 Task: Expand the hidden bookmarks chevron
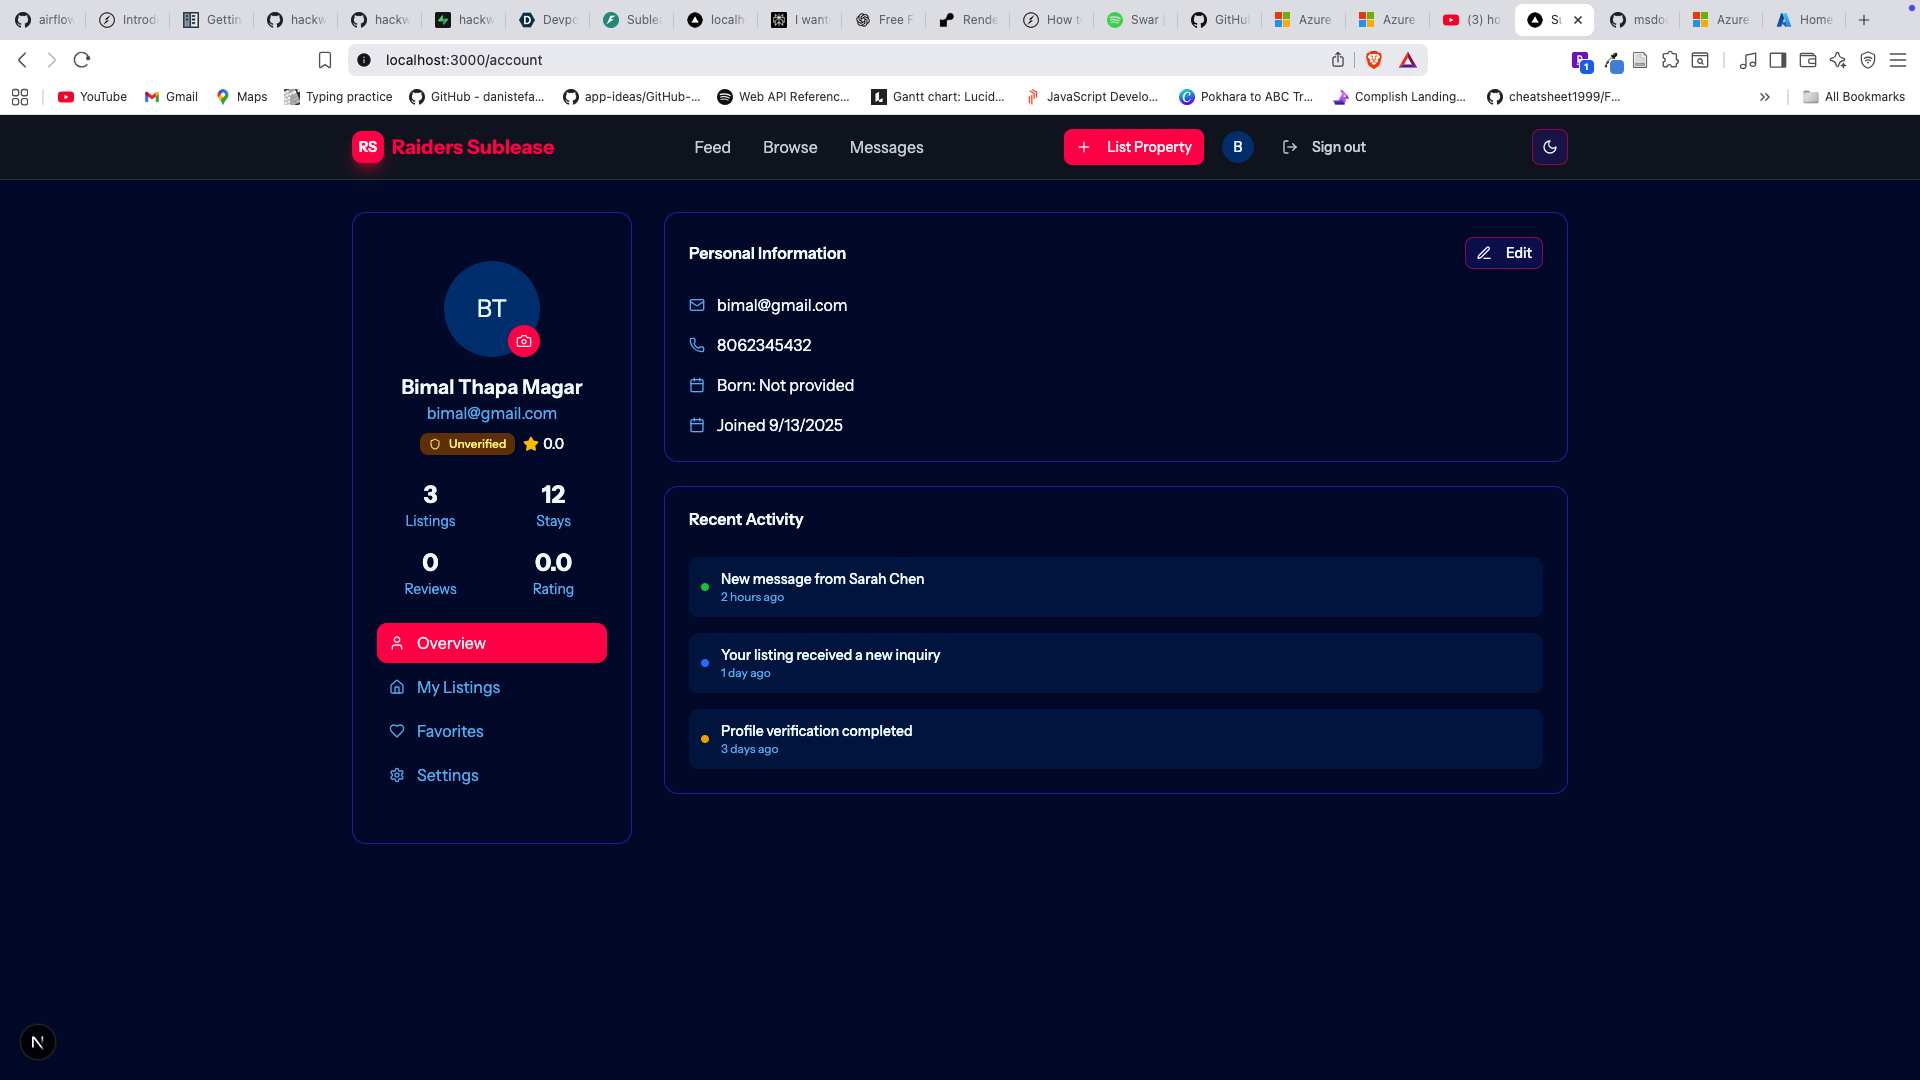pyautogui.click(x=1764, y=97)
